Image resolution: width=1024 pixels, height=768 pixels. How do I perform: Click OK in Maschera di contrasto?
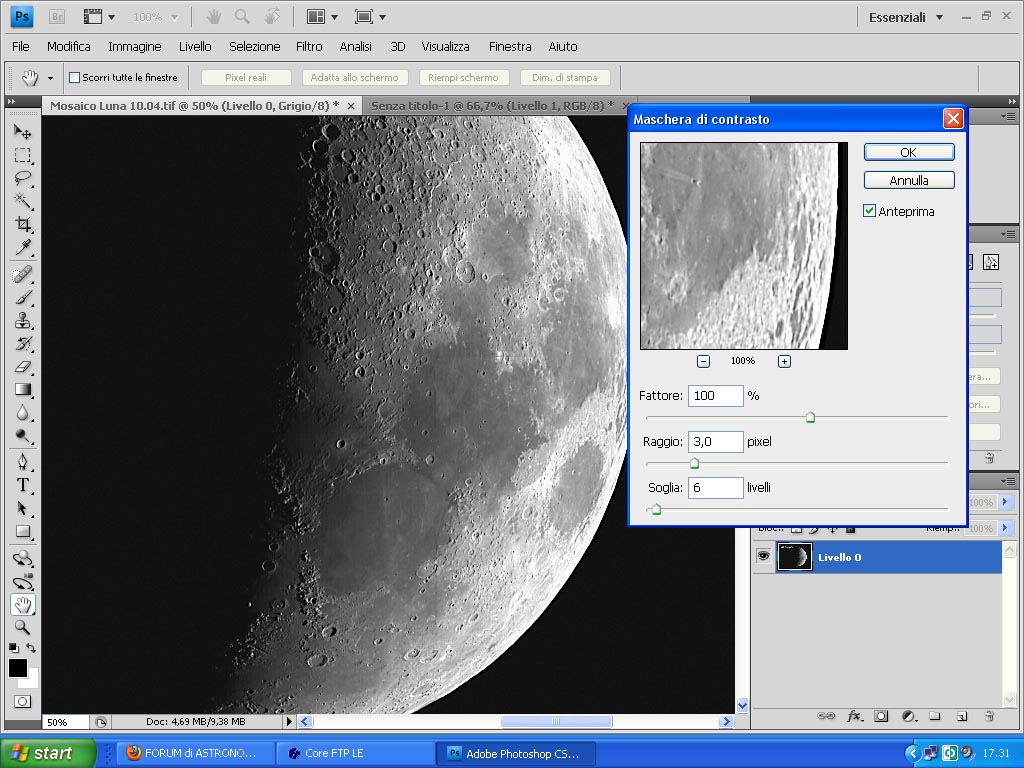pyautogui.click(x=908, y=152)
